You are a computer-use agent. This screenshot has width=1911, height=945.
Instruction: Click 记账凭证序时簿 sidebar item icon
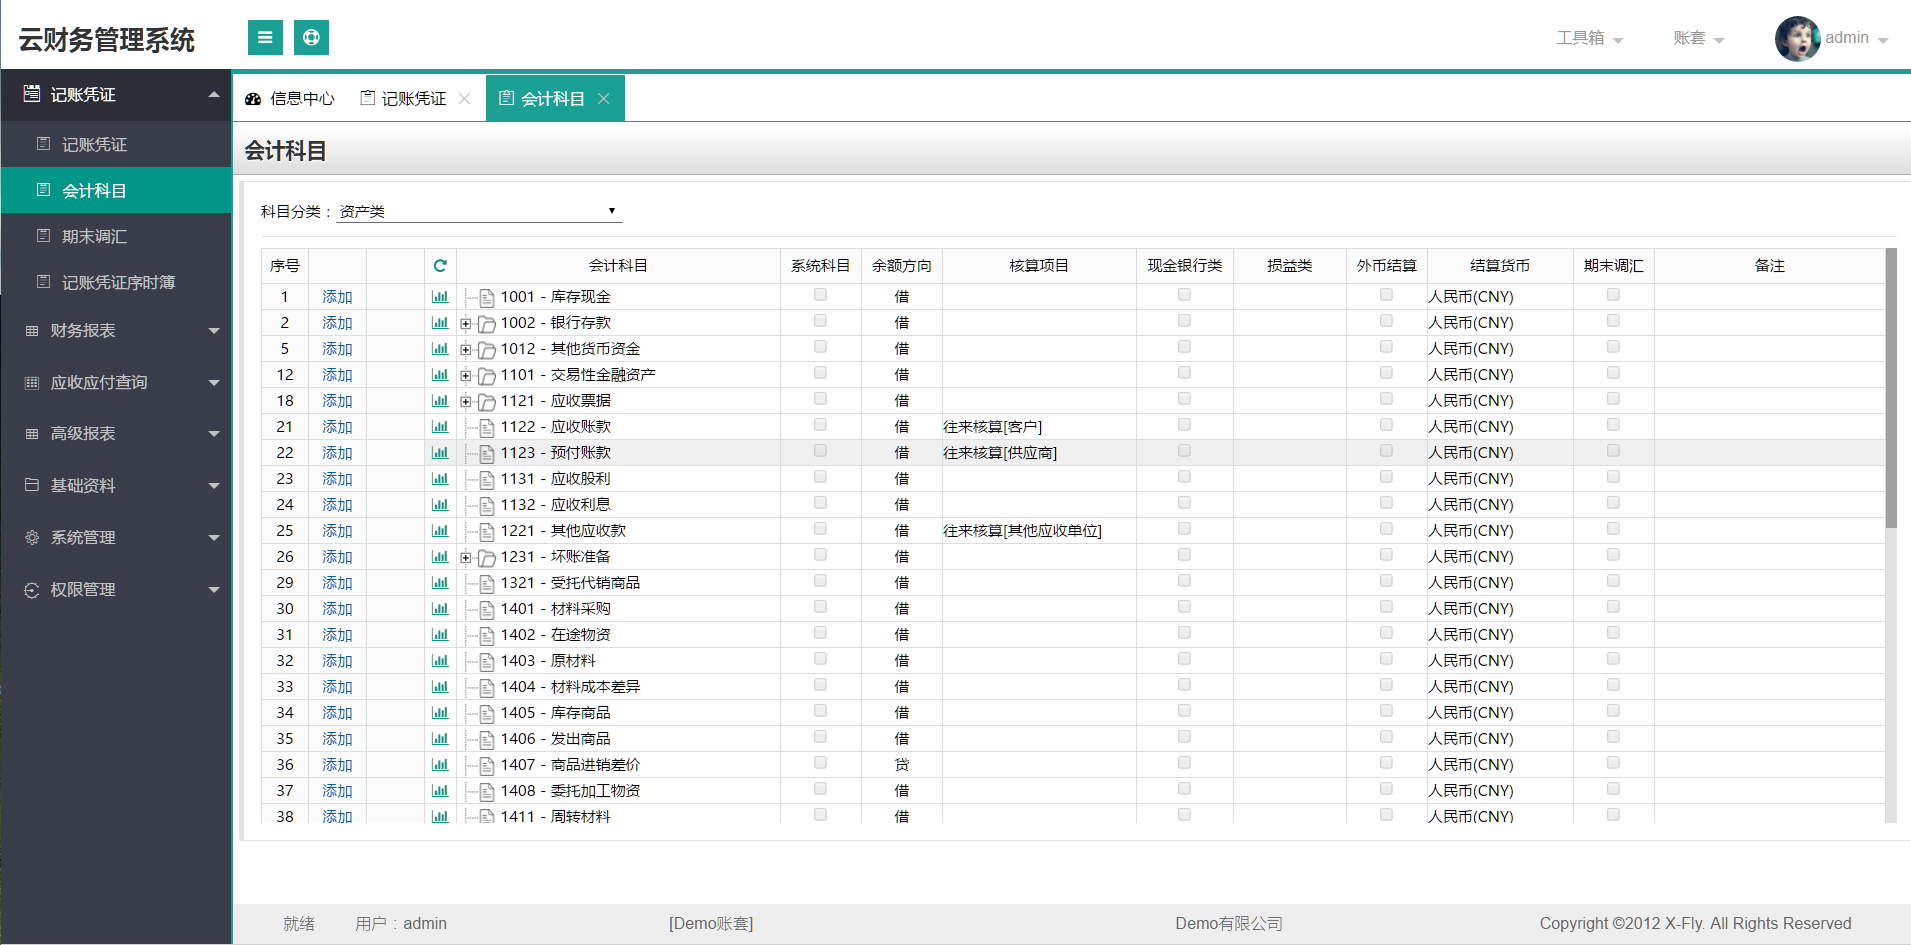43,282
